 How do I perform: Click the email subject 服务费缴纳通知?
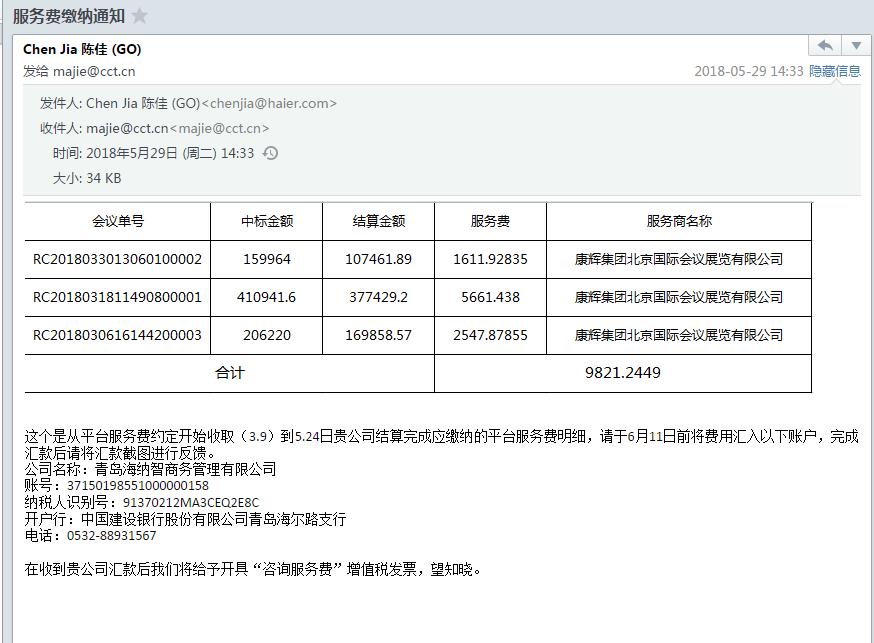[x=68, y=15]
